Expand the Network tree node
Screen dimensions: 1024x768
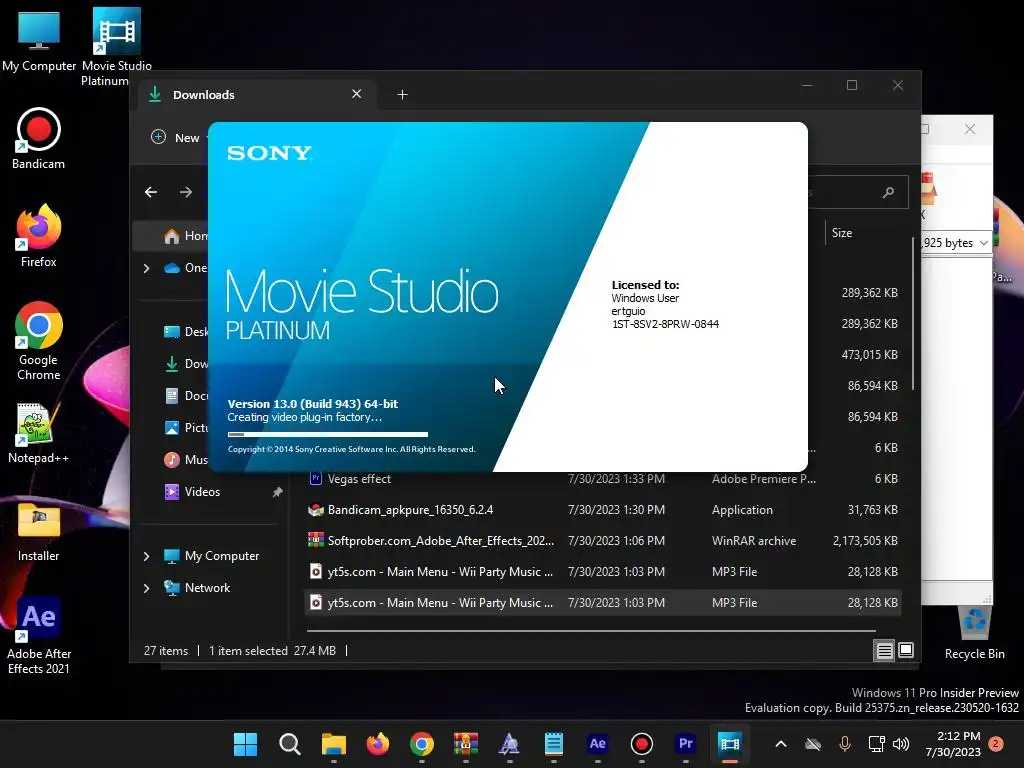(146, 588)
